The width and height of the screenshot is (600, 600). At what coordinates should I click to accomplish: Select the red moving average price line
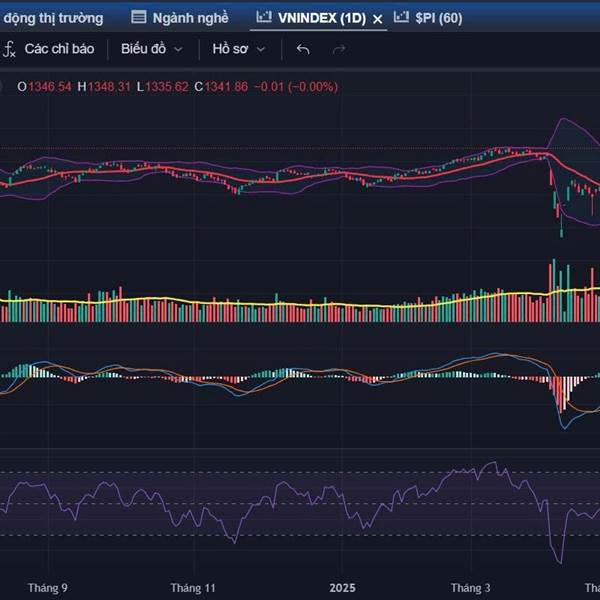click(298, 178)
